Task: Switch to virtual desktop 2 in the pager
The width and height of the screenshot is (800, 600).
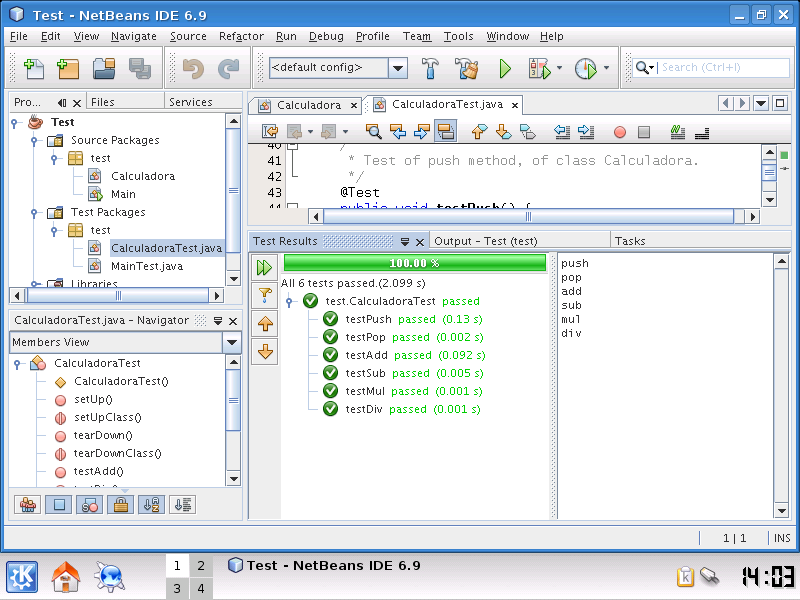Action: 201,565
